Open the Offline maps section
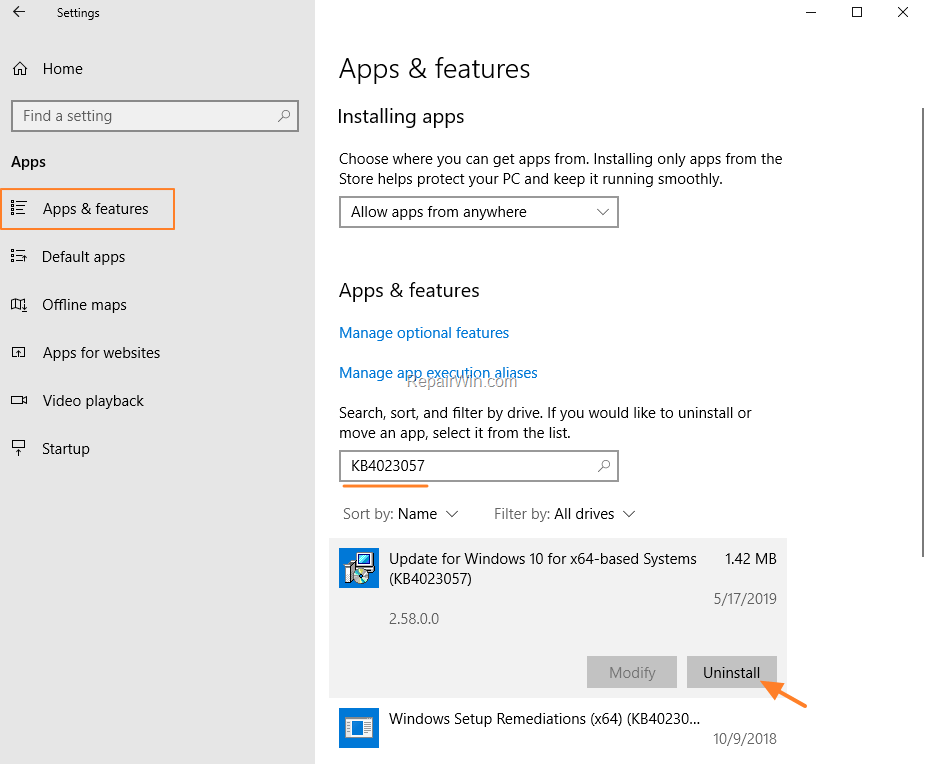Image resolution: width=925 pixels, height=764 pixels. click(84, 304)
